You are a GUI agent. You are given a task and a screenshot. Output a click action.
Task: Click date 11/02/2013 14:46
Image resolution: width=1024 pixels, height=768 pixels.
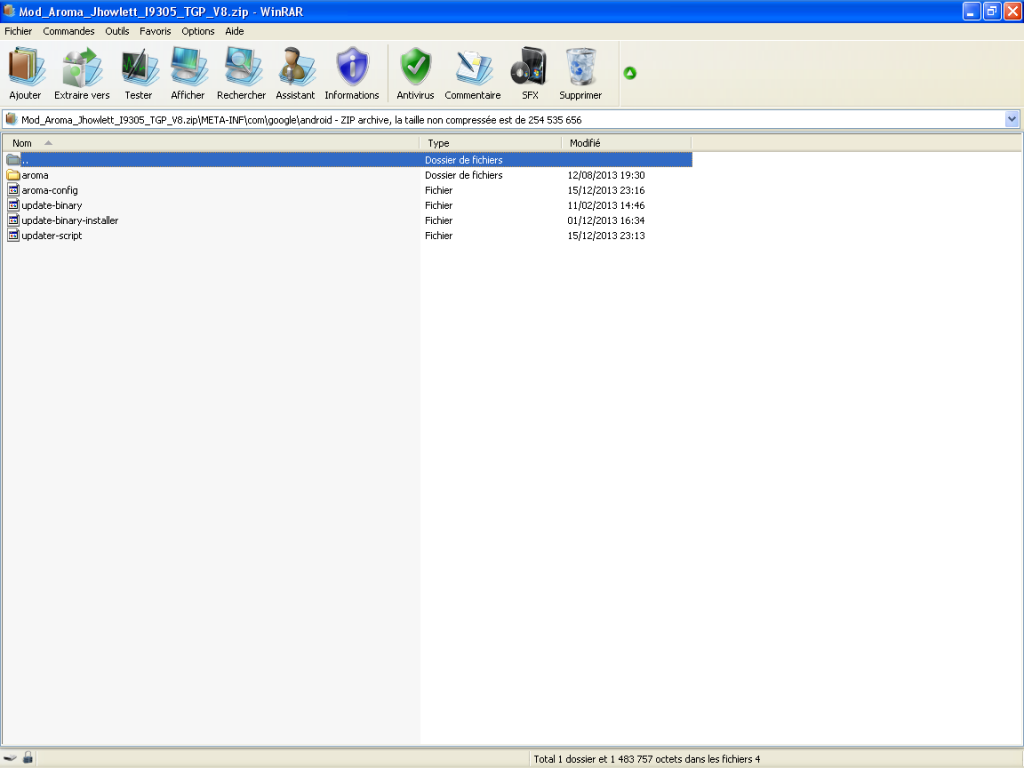coord(606,205)
